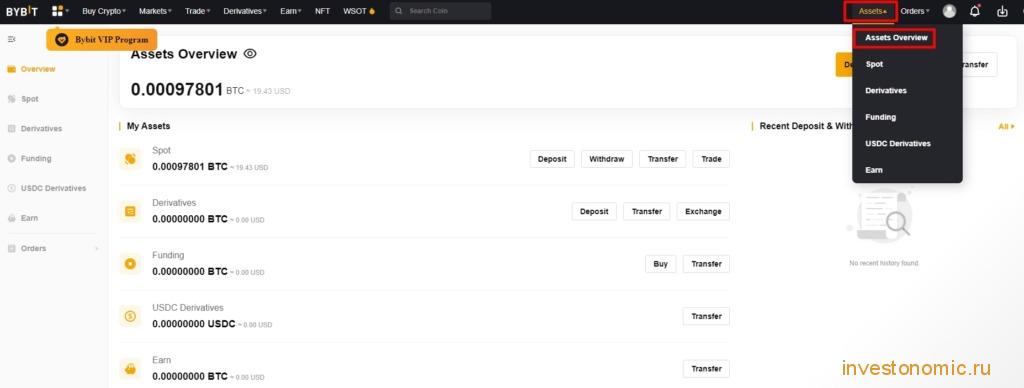Select USDC Derivatives in the left sidebar

coord(46,188)
